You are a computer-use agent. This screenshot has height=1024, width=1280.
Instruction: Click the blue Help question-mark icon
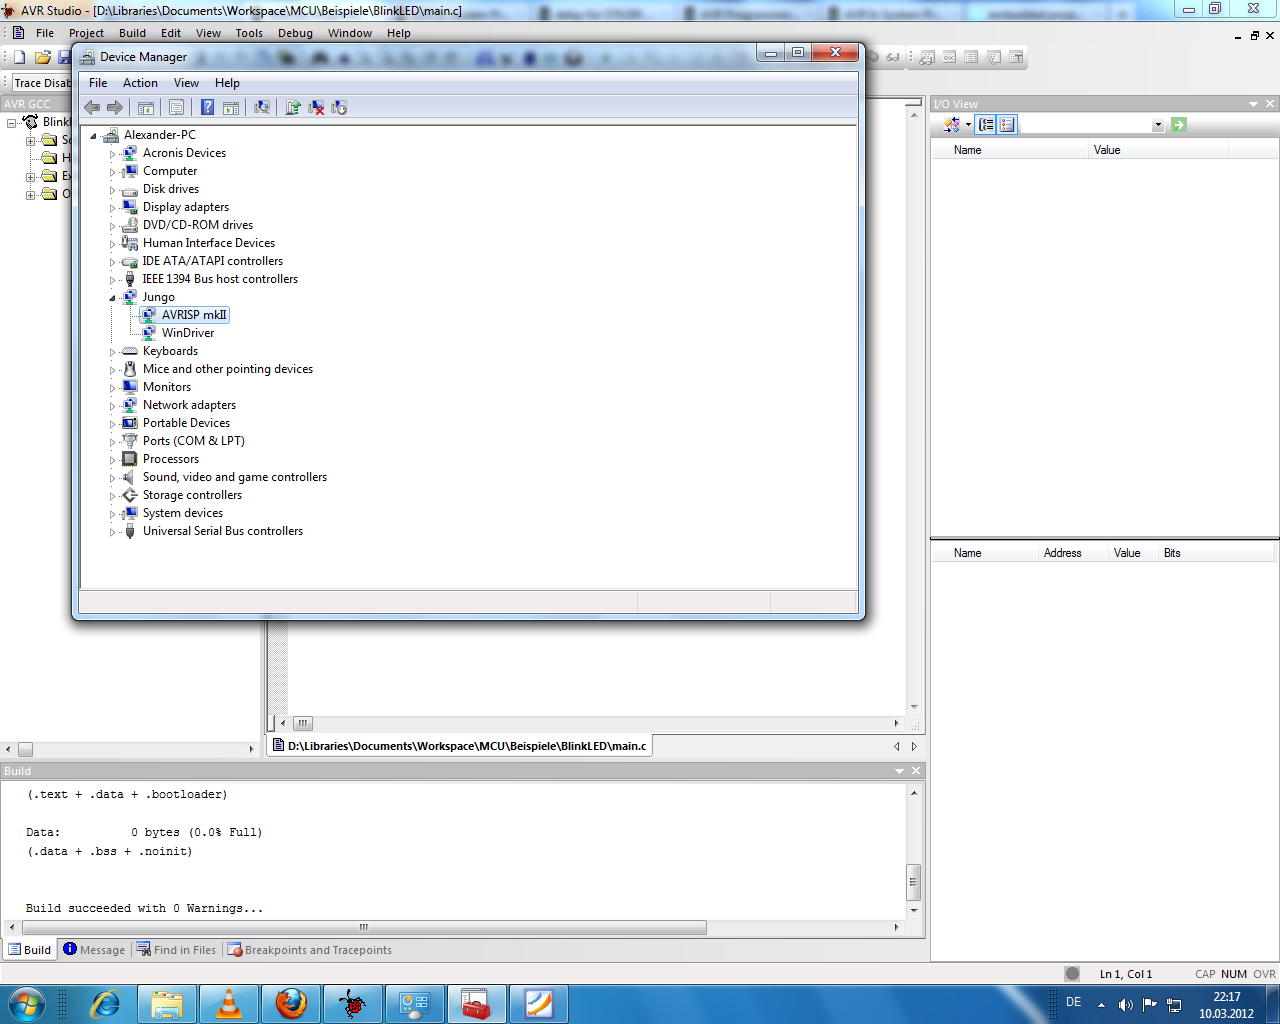207,107
